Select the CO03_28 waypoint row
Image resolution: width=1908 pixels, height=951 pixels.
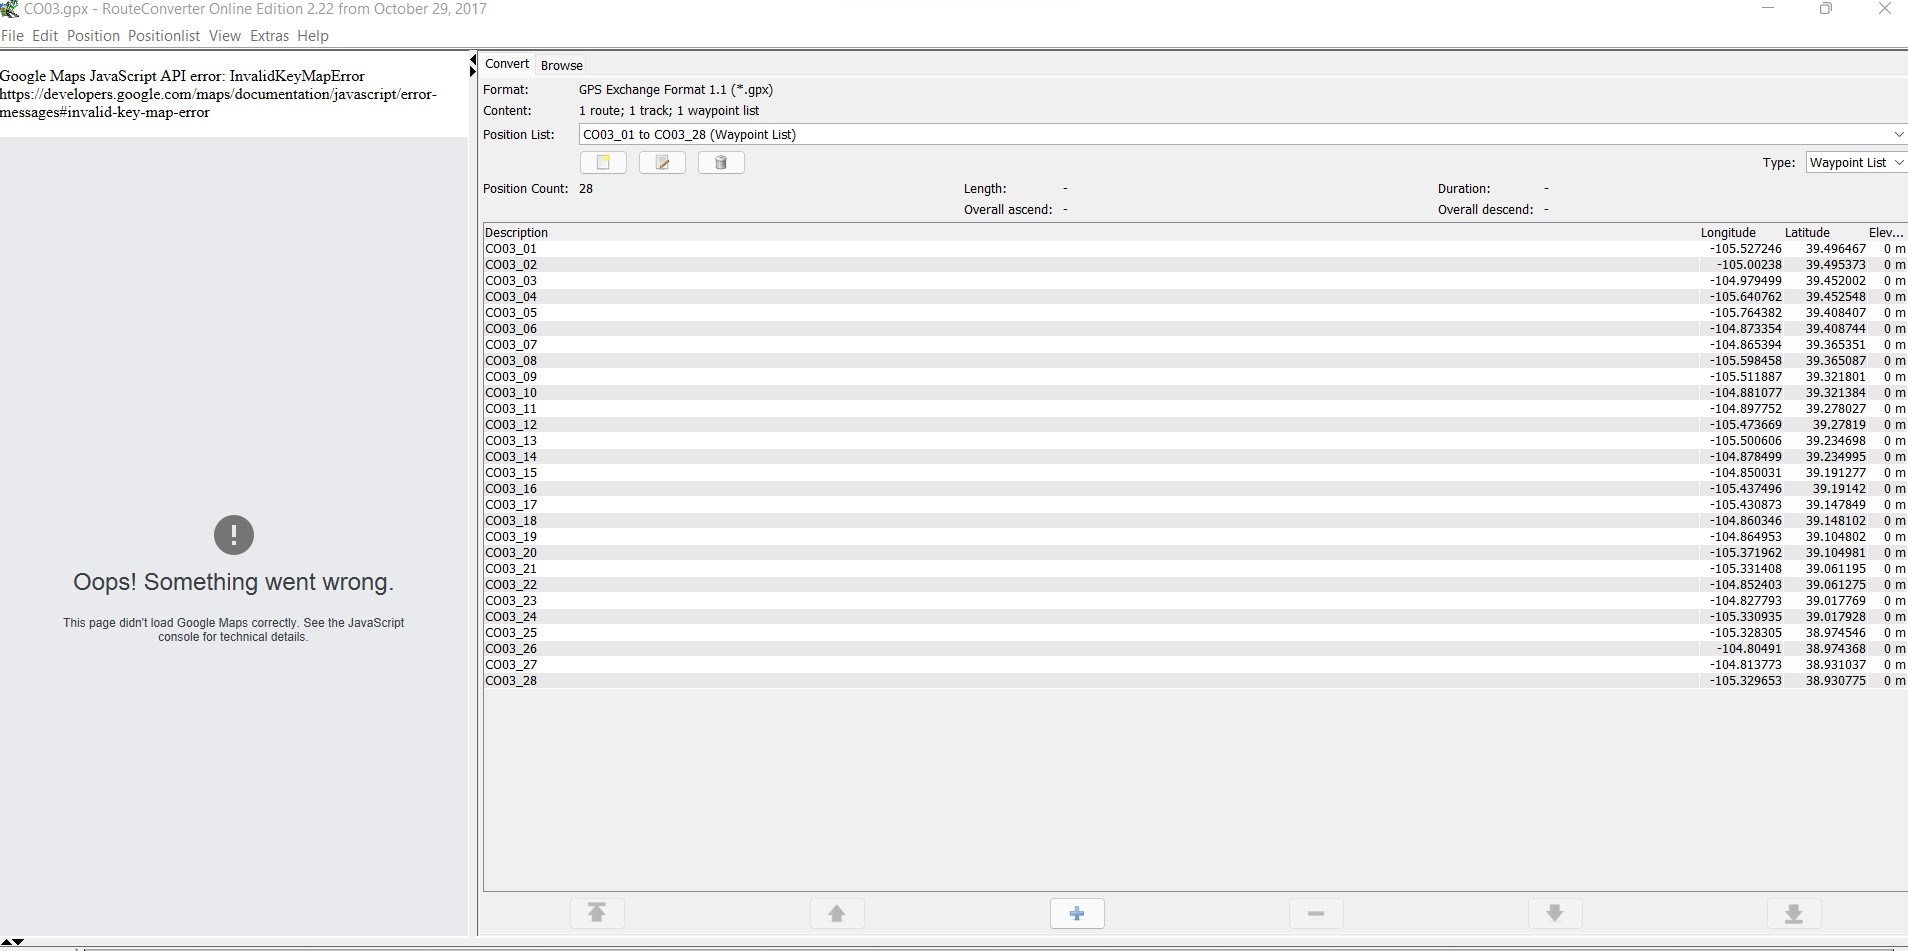click(x=511, y=681)
